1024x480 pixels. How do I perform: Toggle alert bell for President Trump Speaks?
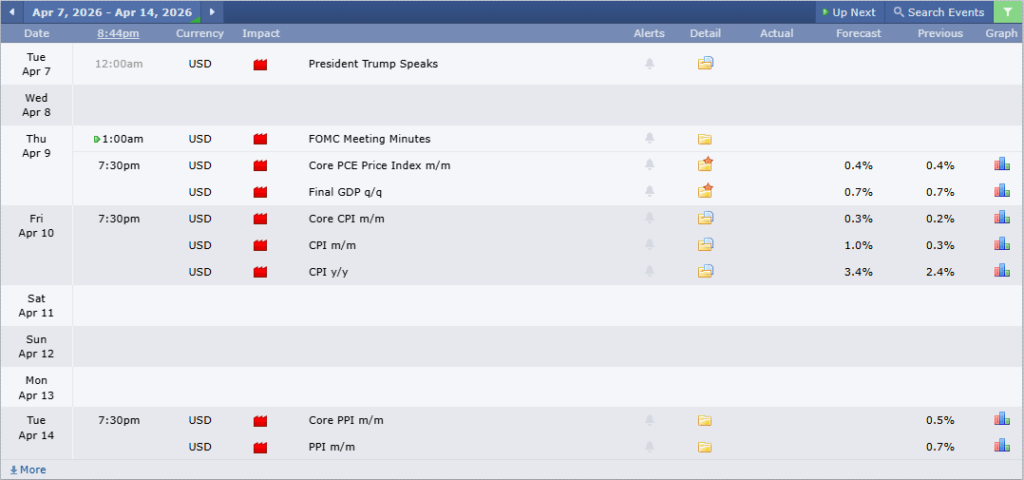[649, 64]
